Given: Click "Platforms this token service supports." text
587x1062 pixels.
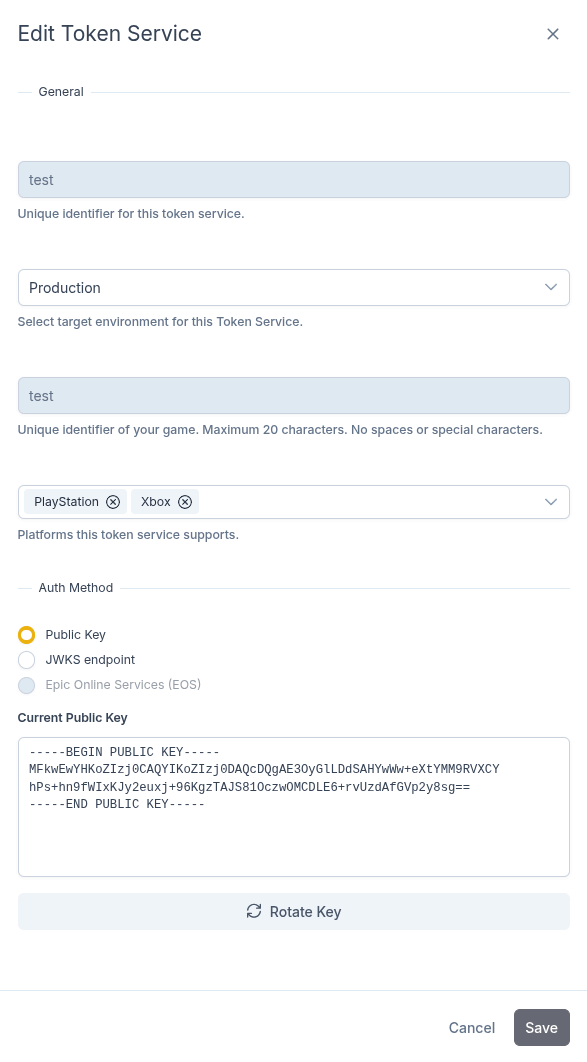Looking at the screenshot, I should [128, 535].
